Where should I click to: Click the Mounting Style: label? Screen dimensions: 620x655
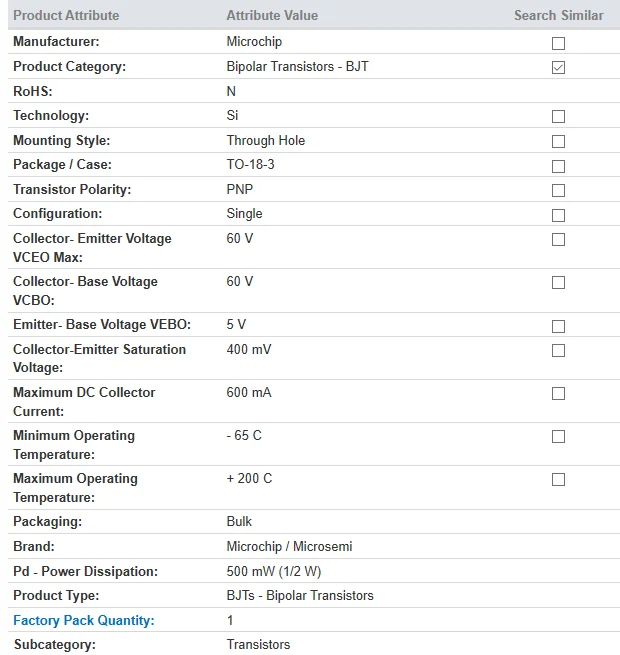click(x=61, y=140)
